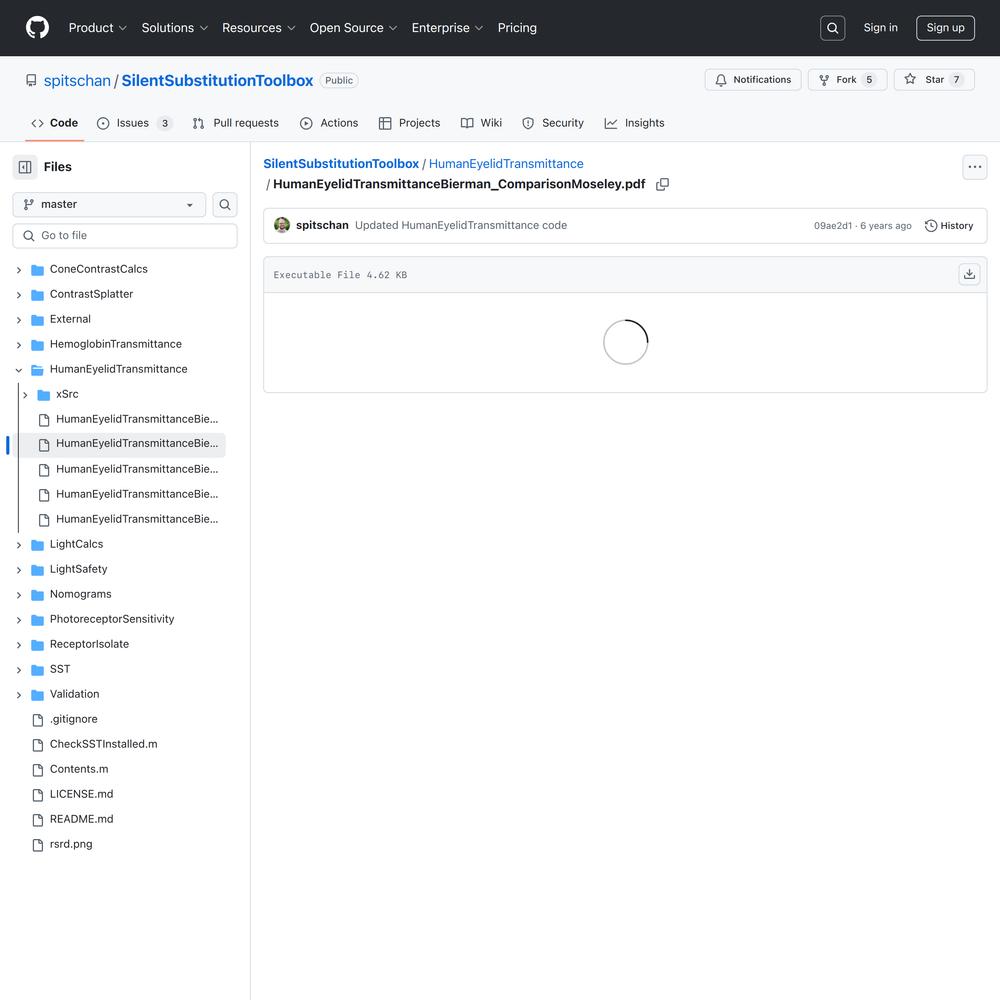Image resolution: width=1000 pixels, height=1000 pixels.
Task: Download the raw file icon
Action: click(x=969, y=274)
